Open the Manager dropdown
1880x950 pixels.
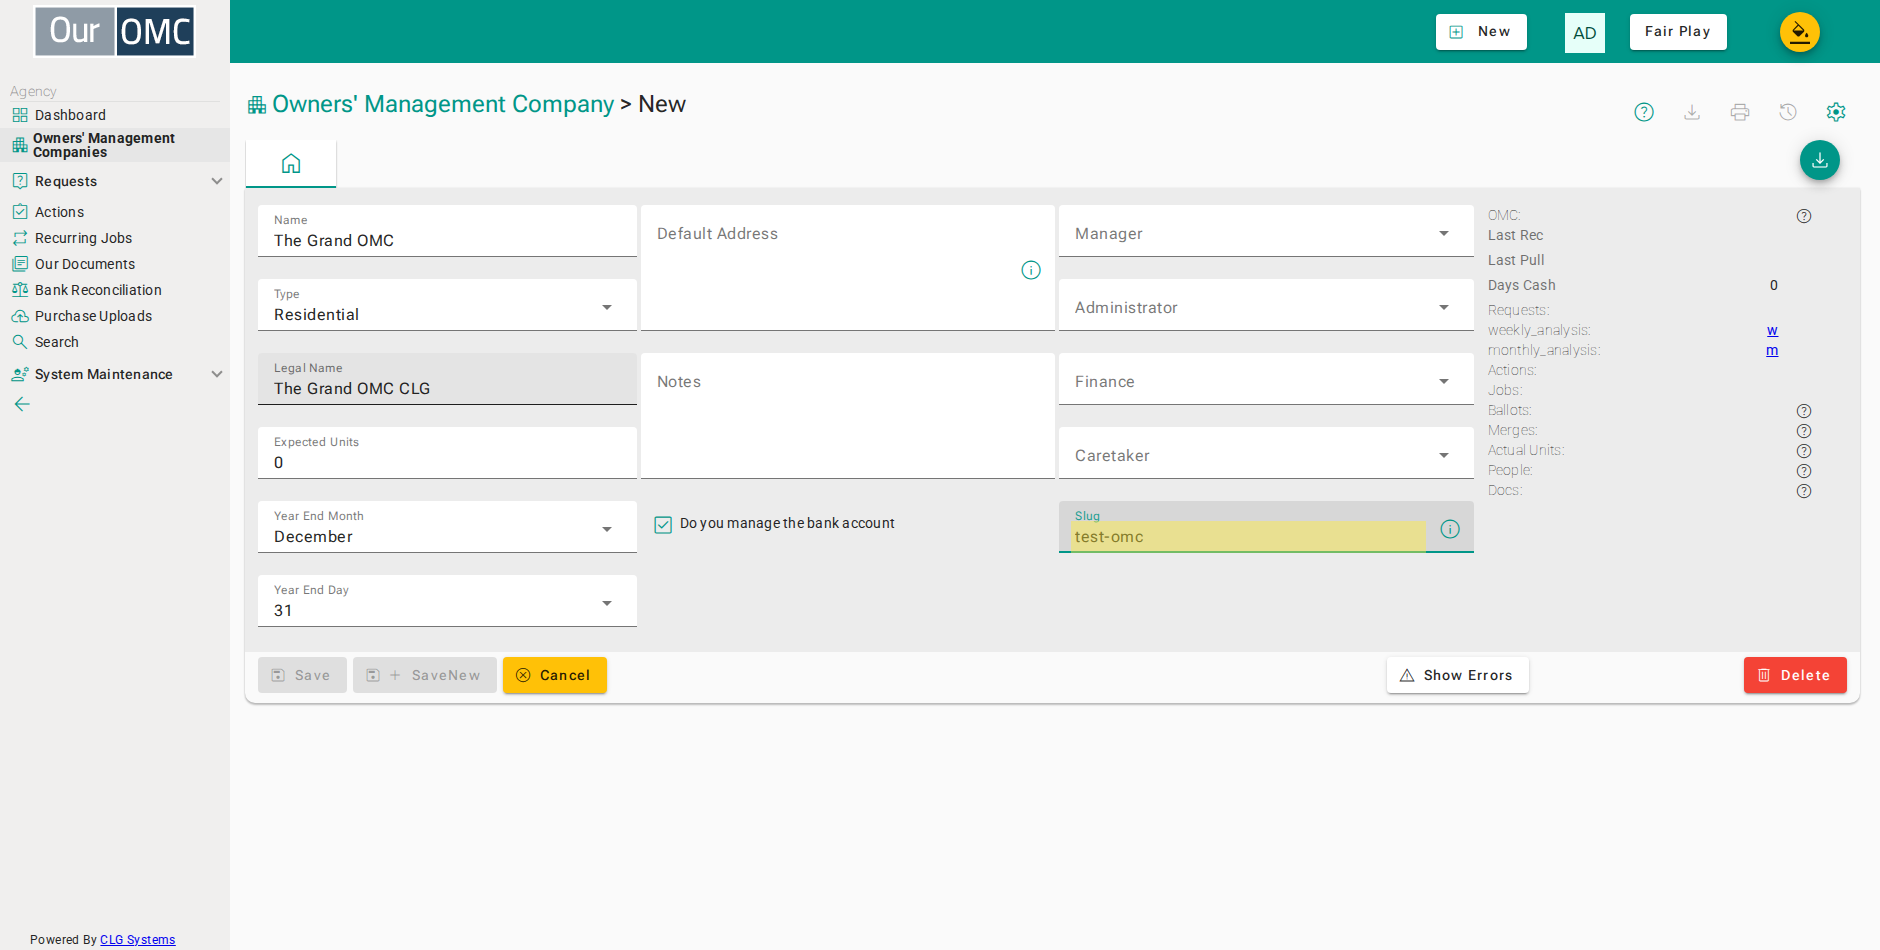[1266, 231]
